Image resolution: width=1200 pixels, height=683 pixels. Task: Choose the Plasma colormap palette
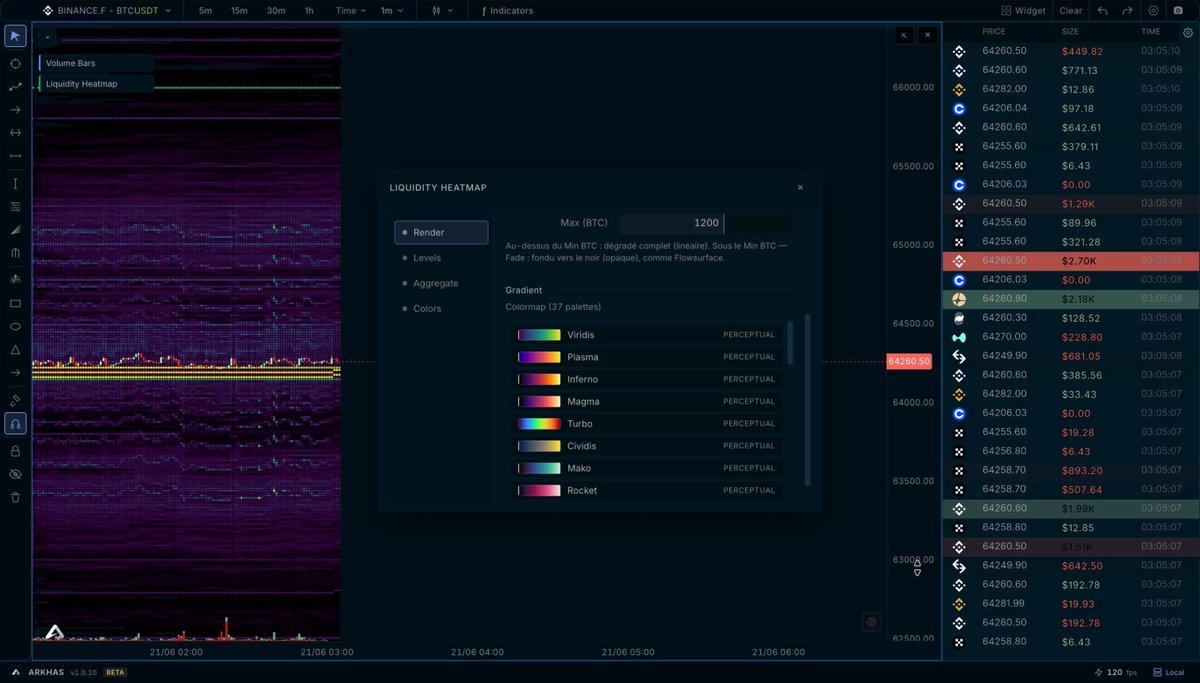pyautogui.click(x=646, y=357)
